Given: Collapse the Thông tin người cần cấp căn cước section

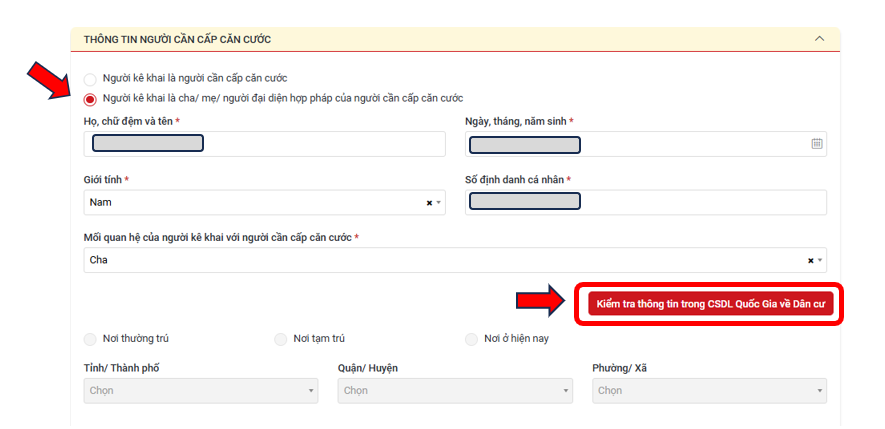Looking at the screenshot, I should [820, 39].
